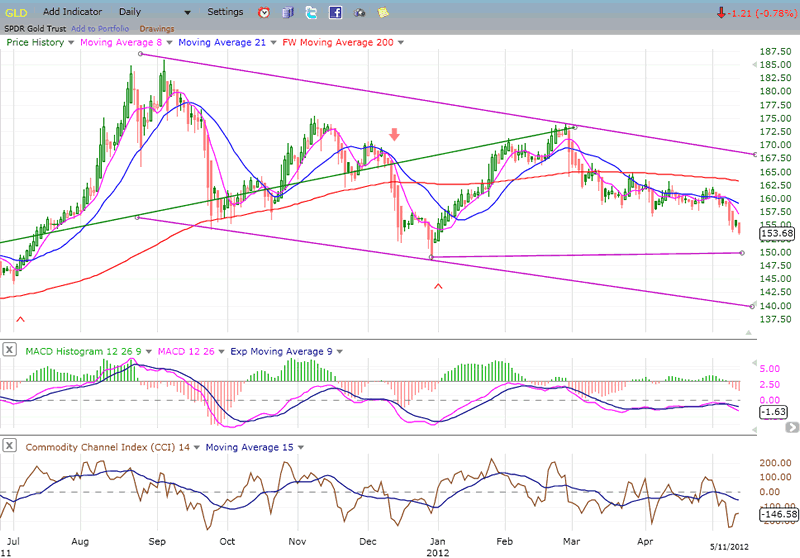Close the Commodity Channel Index panel
Image resolution: width=800 pixels, height=558 pixels.
click(9, 447)
